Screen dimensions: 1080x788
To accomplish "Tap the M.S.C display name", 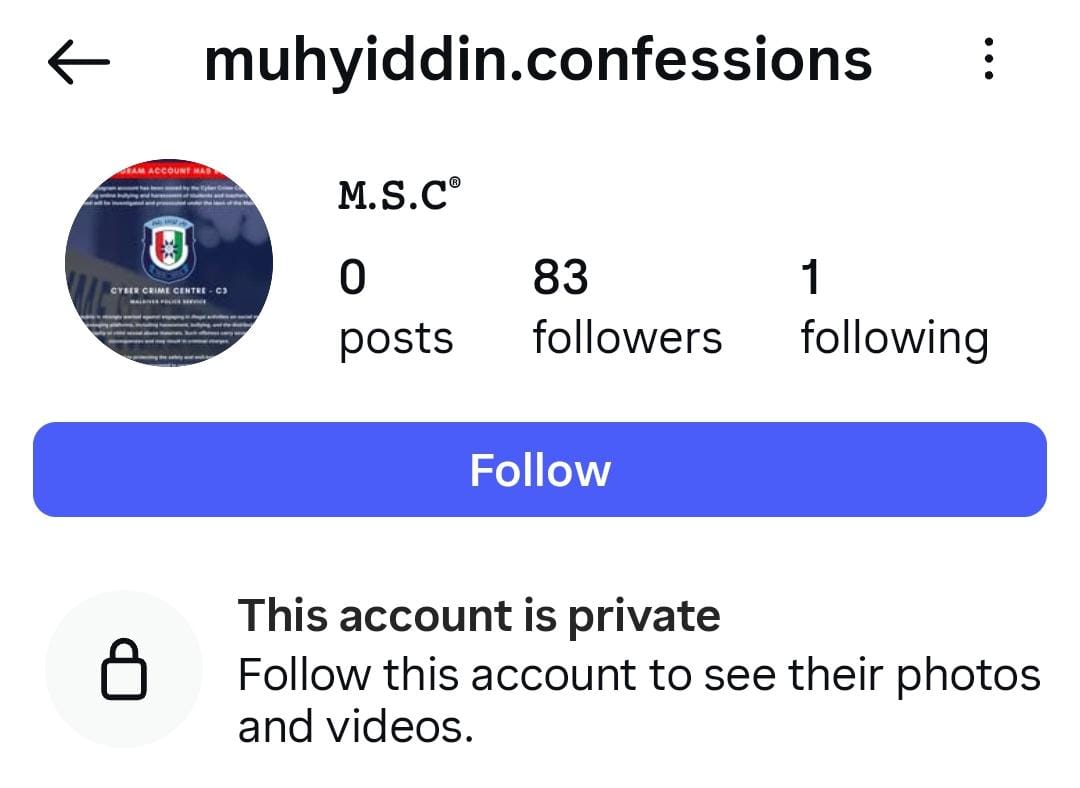I will 393,196.
